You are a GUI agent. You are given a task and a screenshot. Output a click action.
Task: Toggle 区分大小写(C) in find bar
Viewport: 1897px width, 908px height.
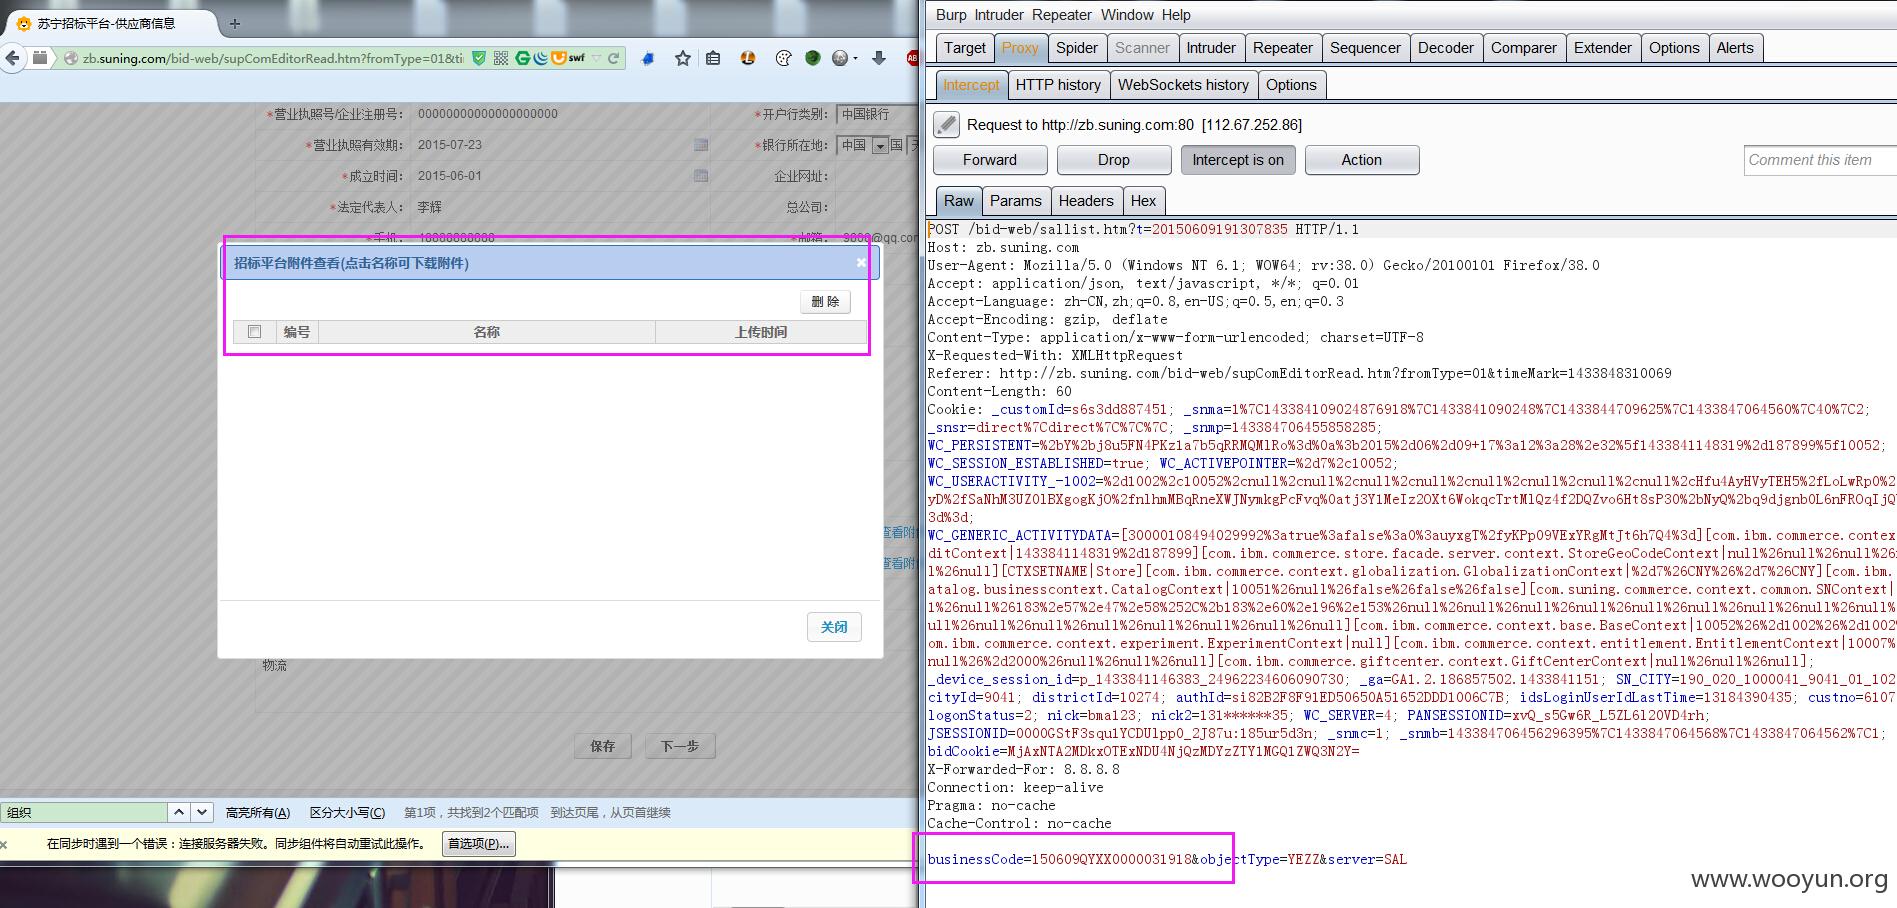click(347, 812)
